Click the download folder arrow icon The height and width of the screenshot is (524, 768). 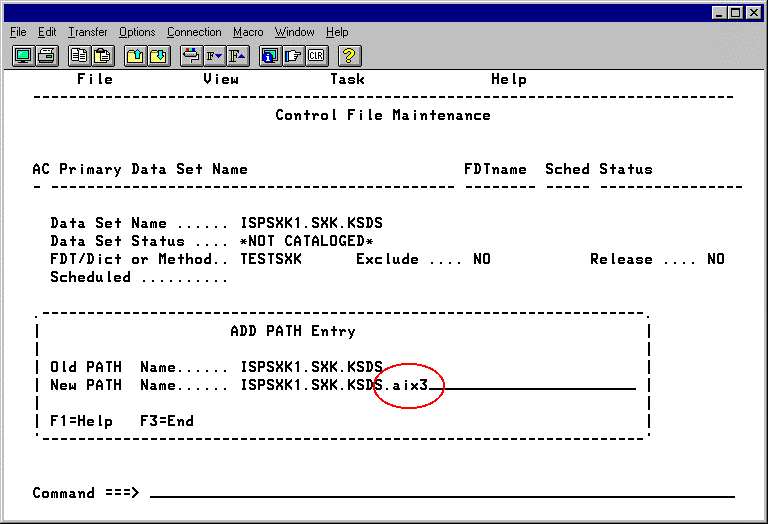pyautogui.click(x=158, y=56)
